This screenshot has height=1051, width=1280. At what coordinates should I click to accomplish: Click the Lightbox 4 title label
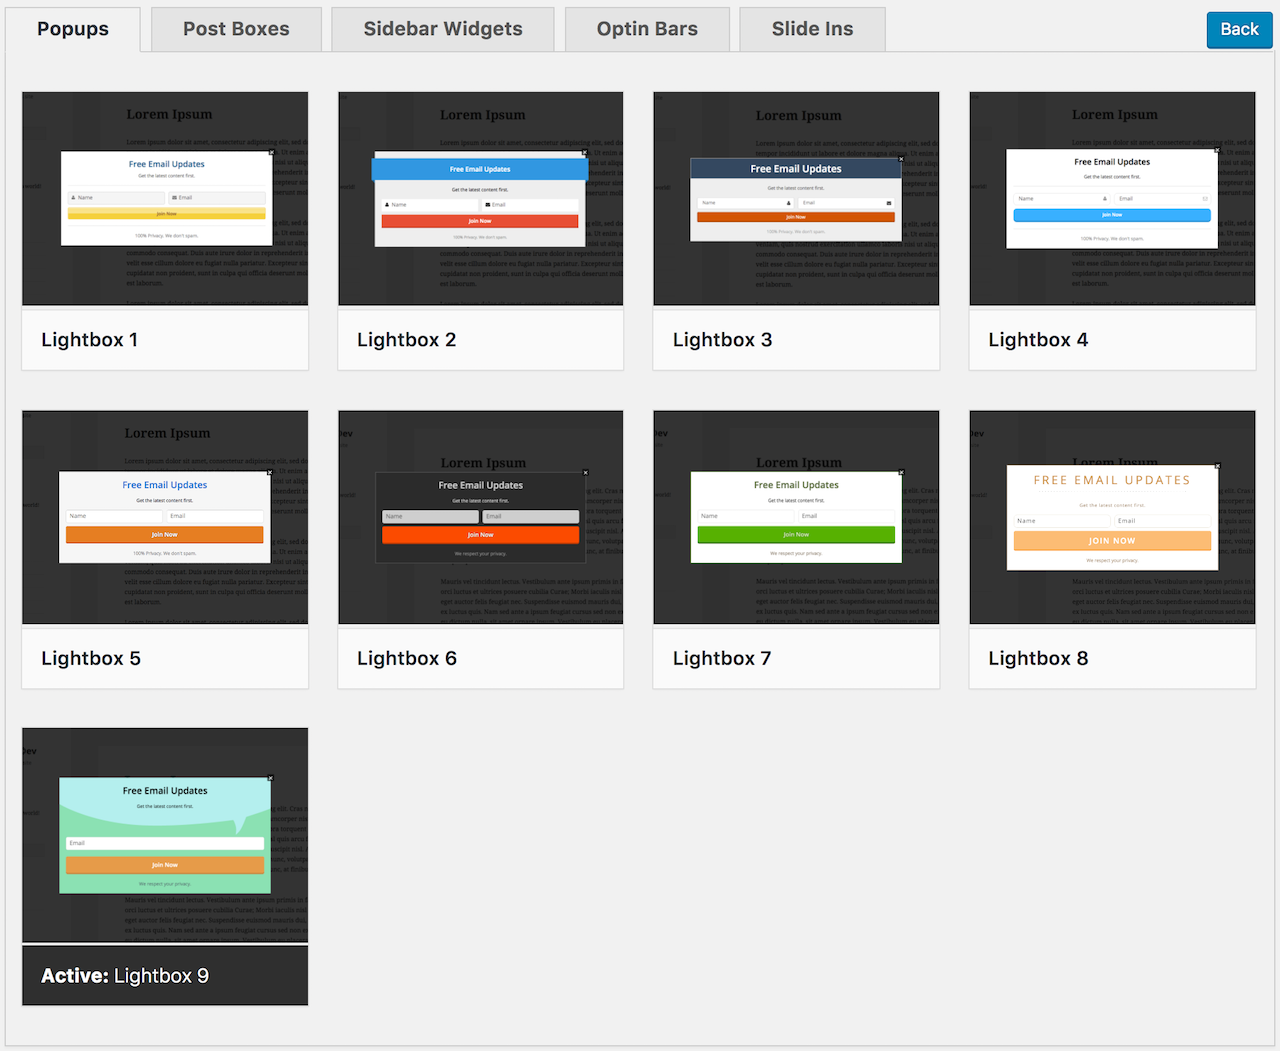coord(1038,340)
